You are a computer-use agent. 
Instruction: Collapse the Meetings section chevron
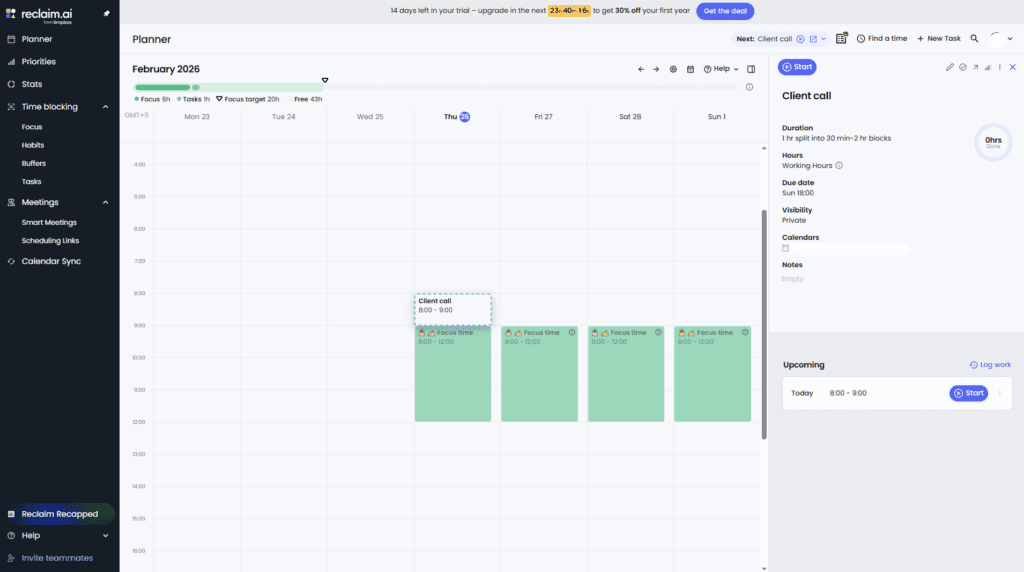click(105, 202)
